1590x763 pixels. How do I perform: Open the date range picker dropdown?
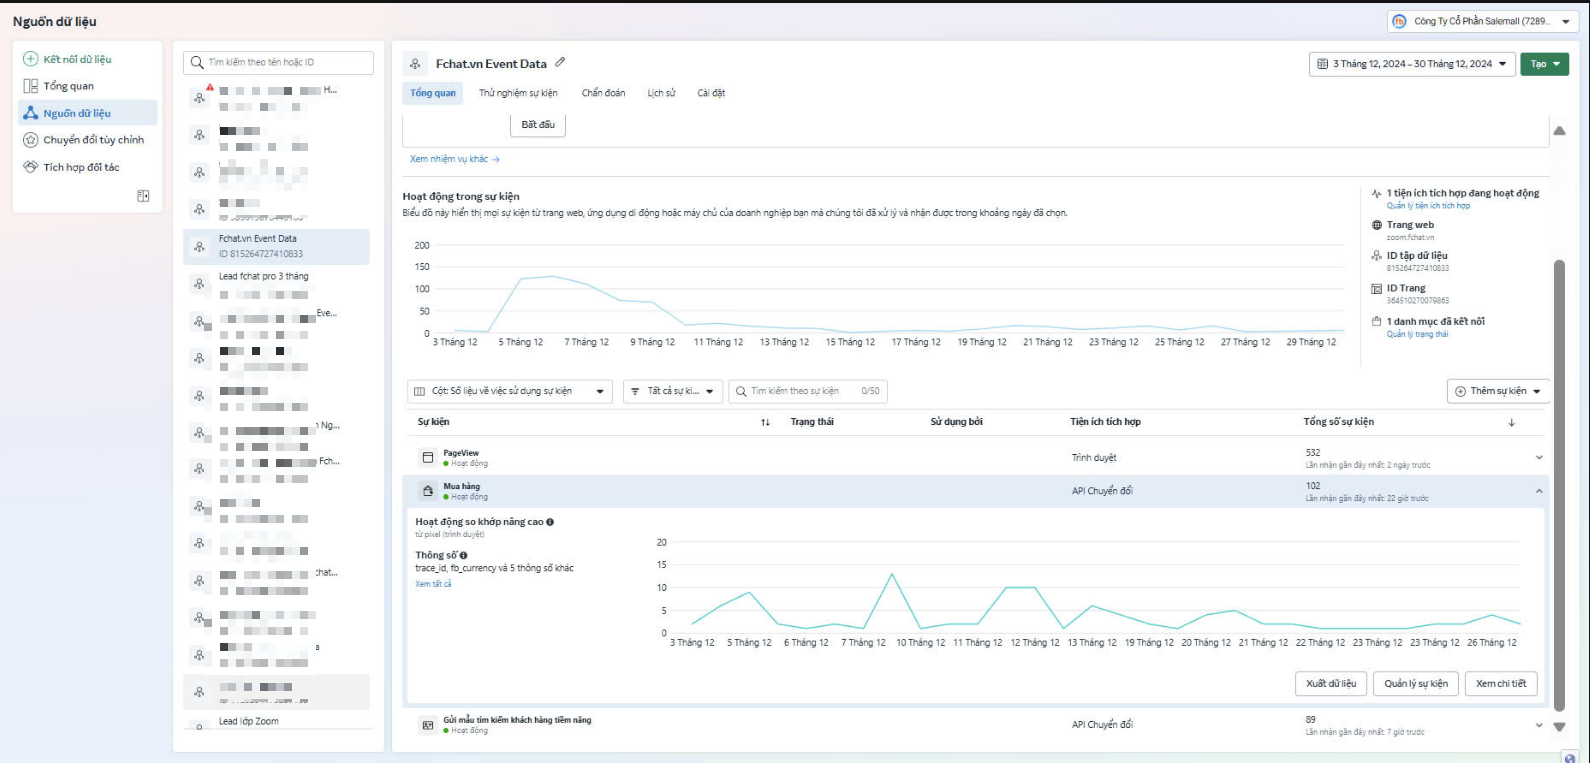(1410, 64)
